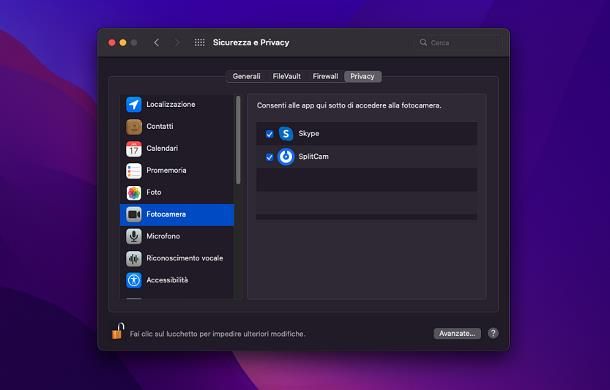Select Microfono in the sidebar
Image resolution: width=610 pixels, height=390 pixels.
(177, 236)
